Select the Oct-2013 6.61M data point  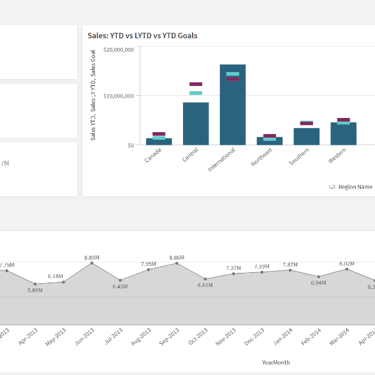click(x=205, y=279)
